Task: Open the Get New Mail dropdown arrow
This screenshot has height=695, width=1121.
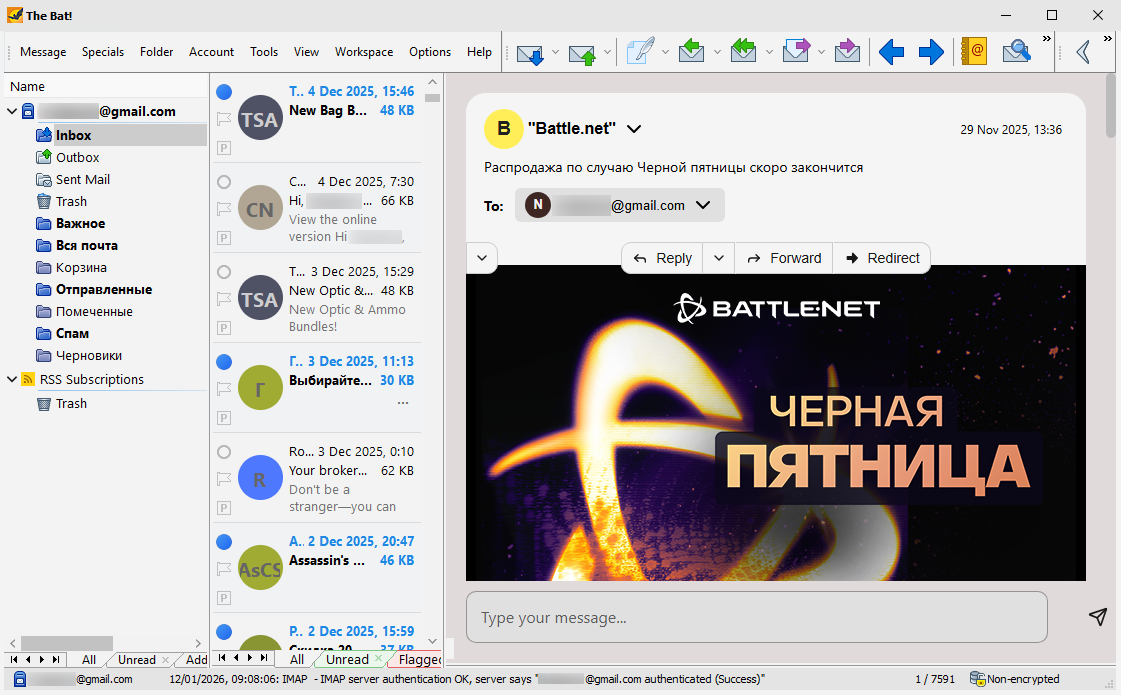Action: point(555,52)
